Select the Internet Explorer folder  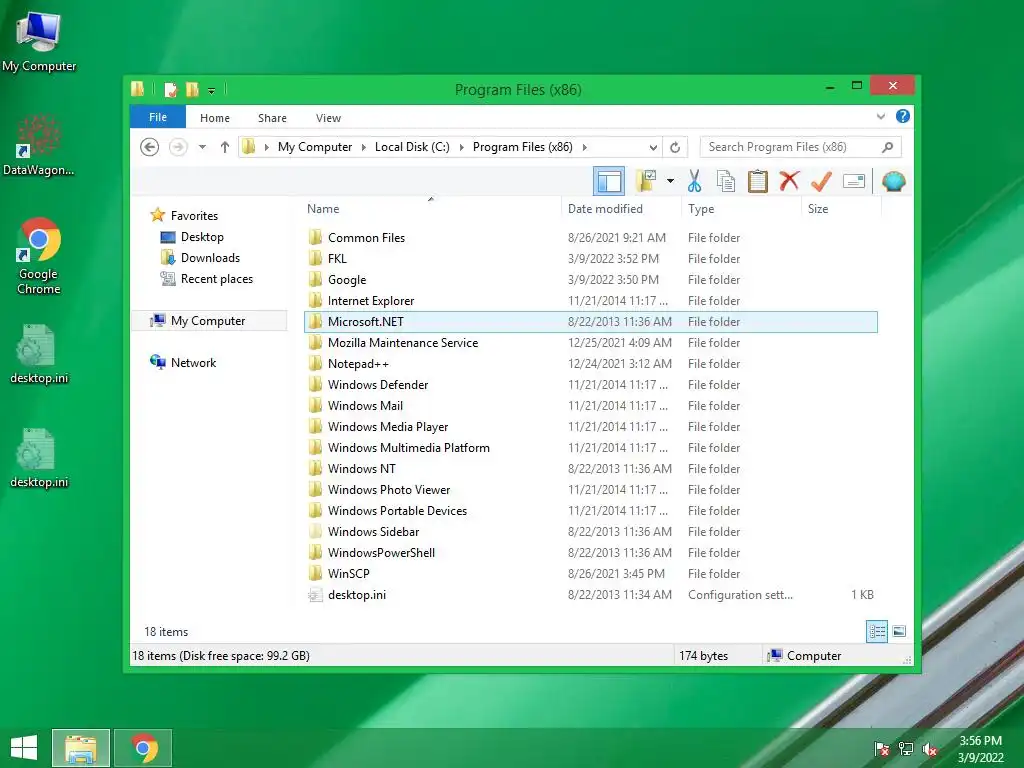click(591, 300)
